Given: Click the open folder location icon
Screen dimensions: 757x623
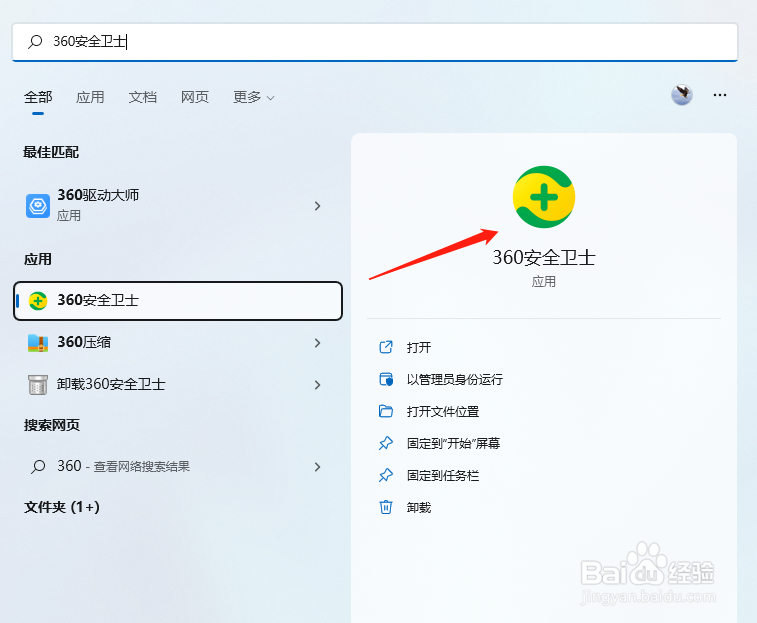Looking at the screenshot, I should 386,411.
